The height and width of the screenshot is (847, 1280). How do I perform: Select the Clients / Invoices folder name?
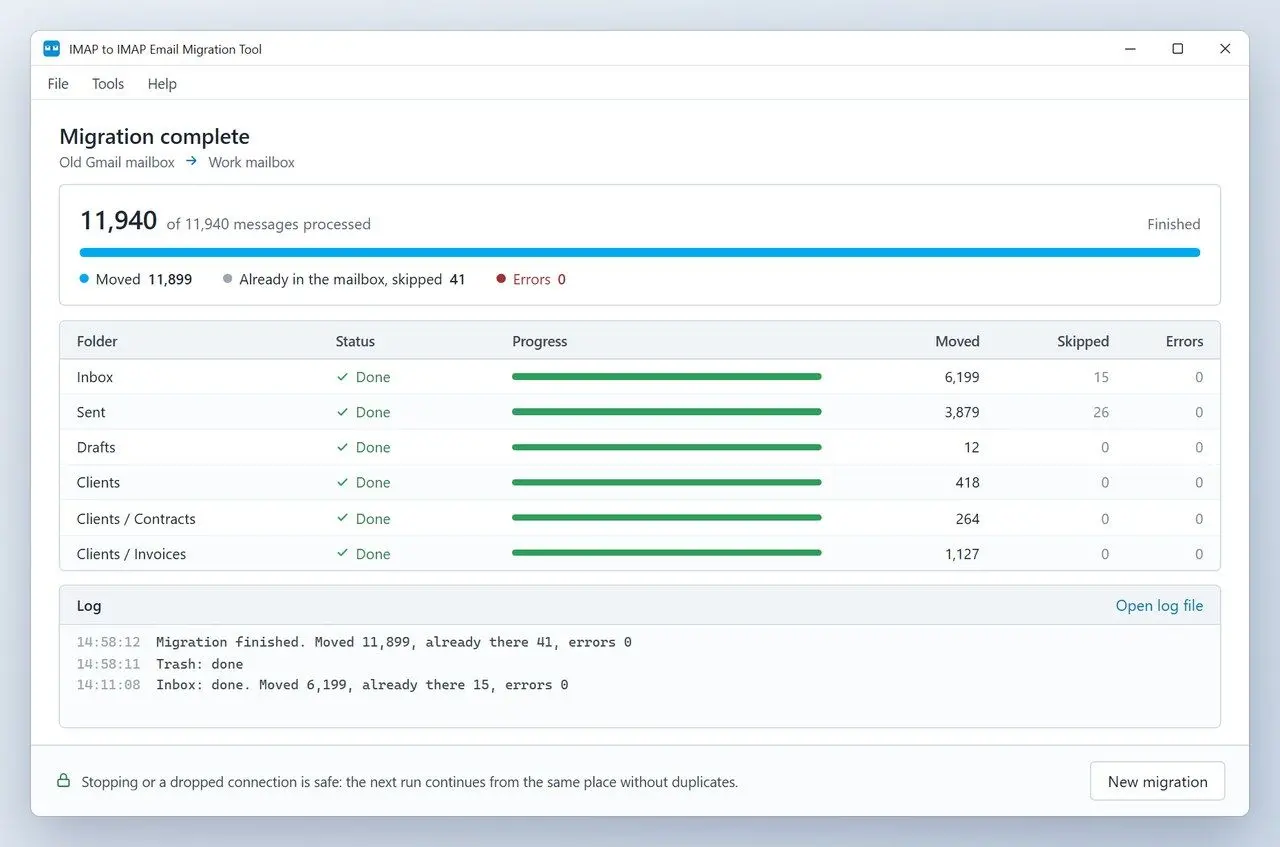tap(131, 553)
